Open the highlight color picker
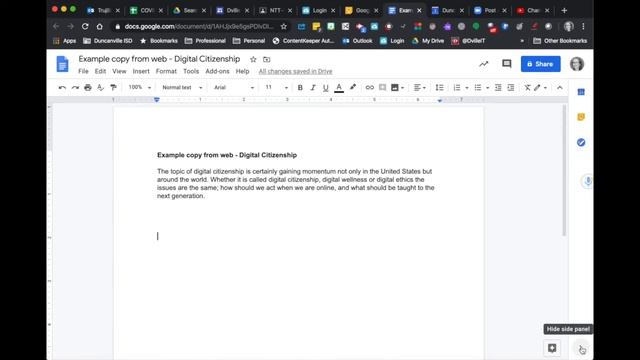 353,87
